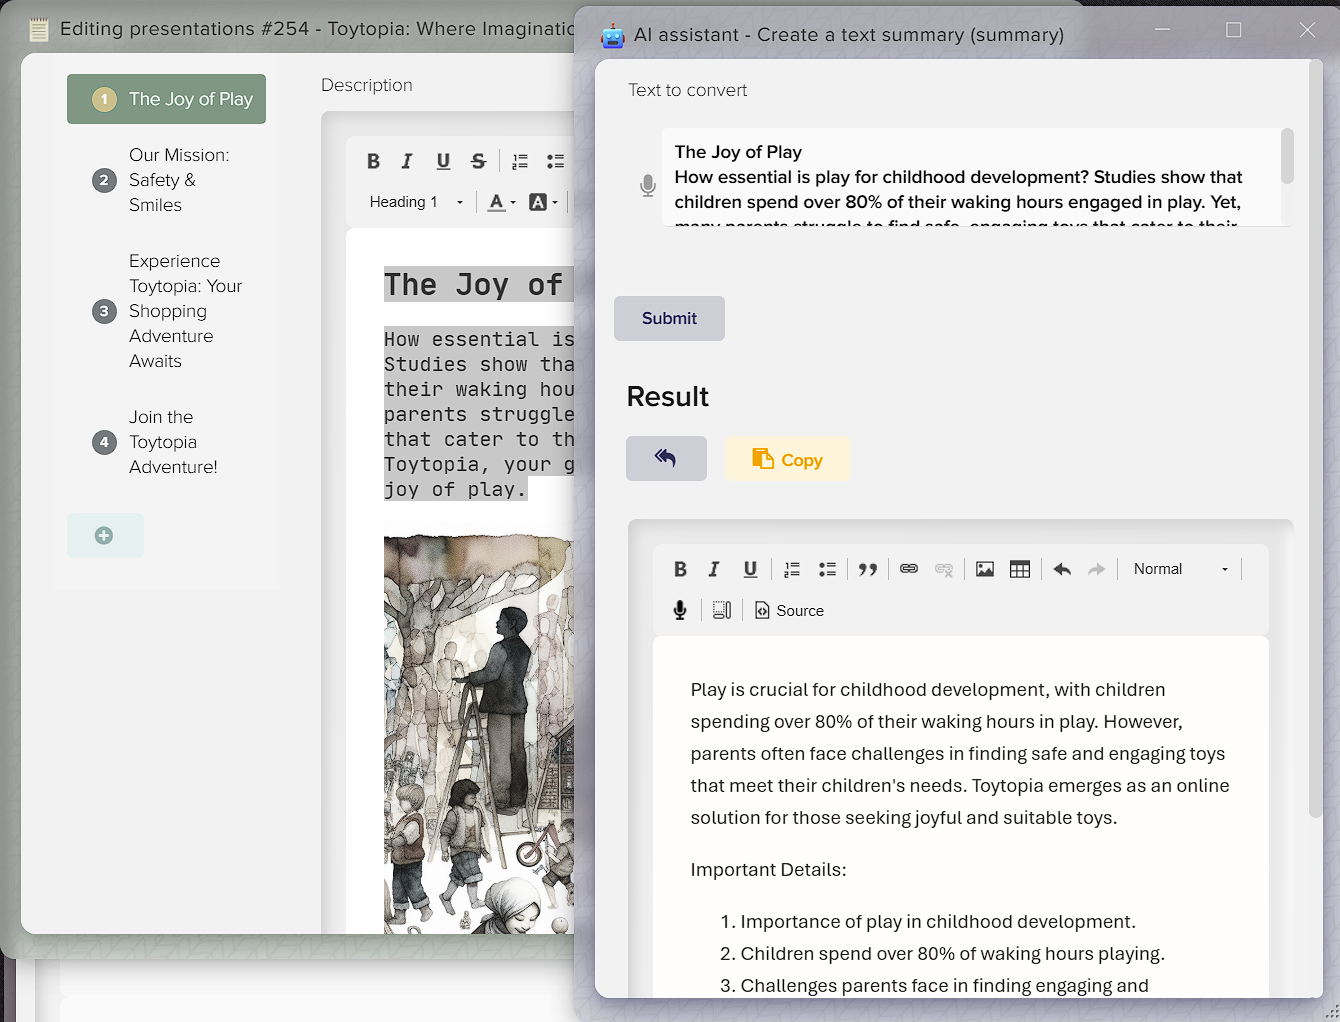
Task: Click the microphone icon beside Text to convert
Action: click(648, 185)
